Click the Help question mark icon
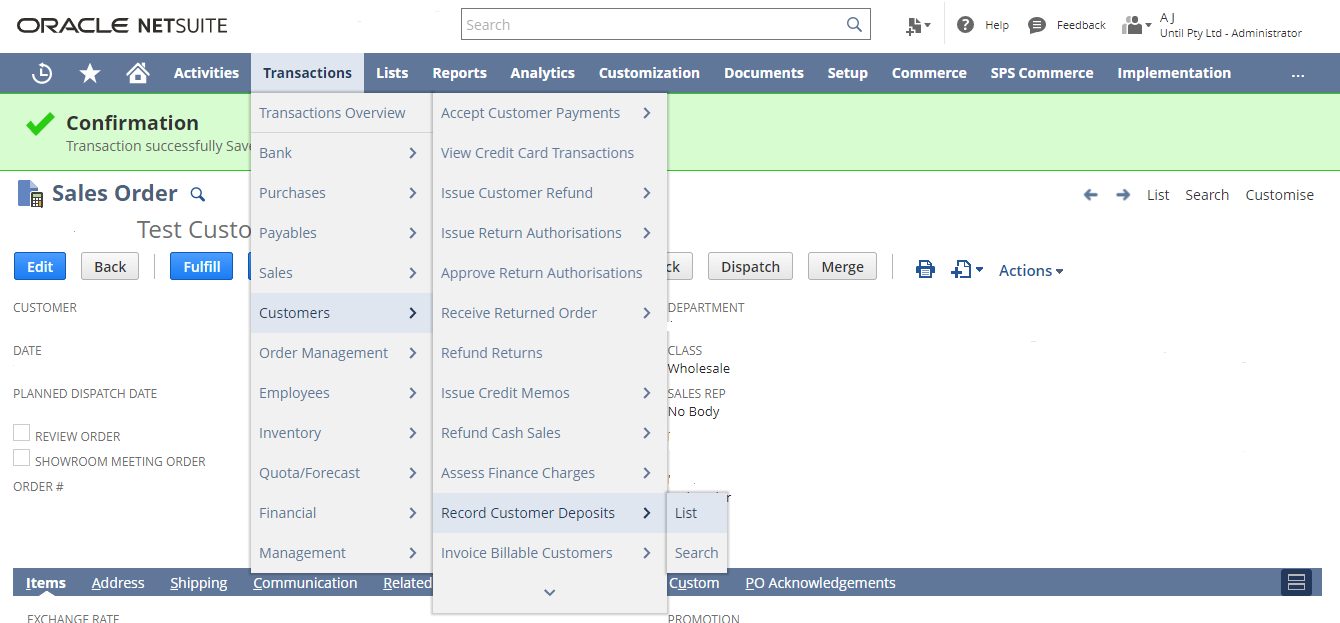This screenshot has height=623, width=1340. pyautogui.click(x=965, y=25)
